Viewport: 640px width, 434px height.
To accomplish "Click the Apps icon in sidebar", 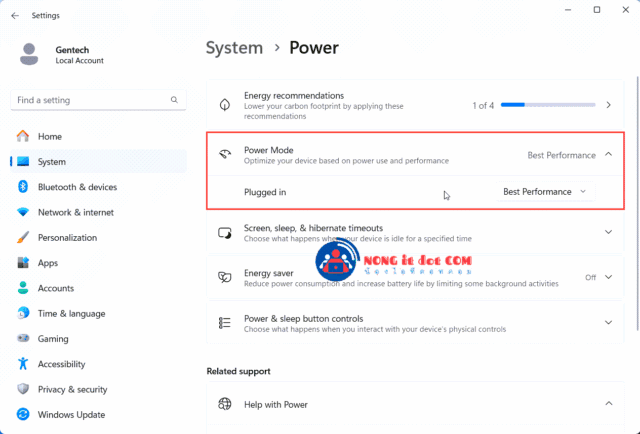I will pyautogui.click(x=23, y=263).
